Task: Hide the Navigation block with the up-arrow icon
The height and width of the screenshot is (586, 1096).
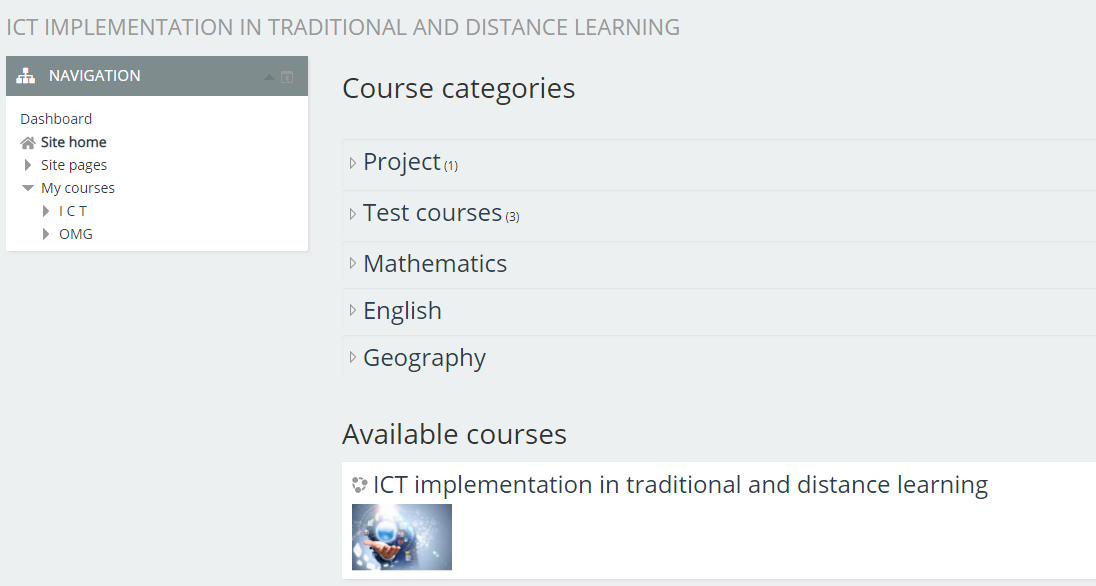Action: [268, 77]
